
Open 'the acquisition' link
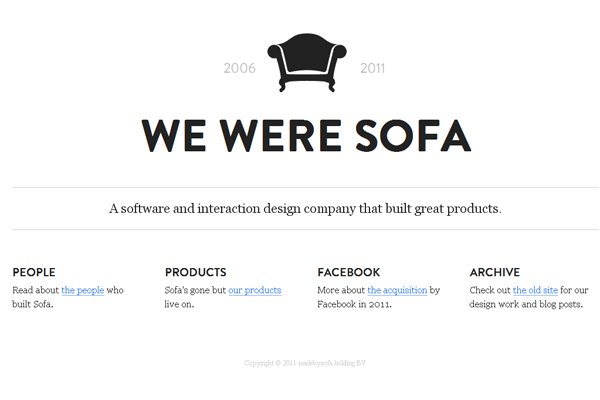397,290
